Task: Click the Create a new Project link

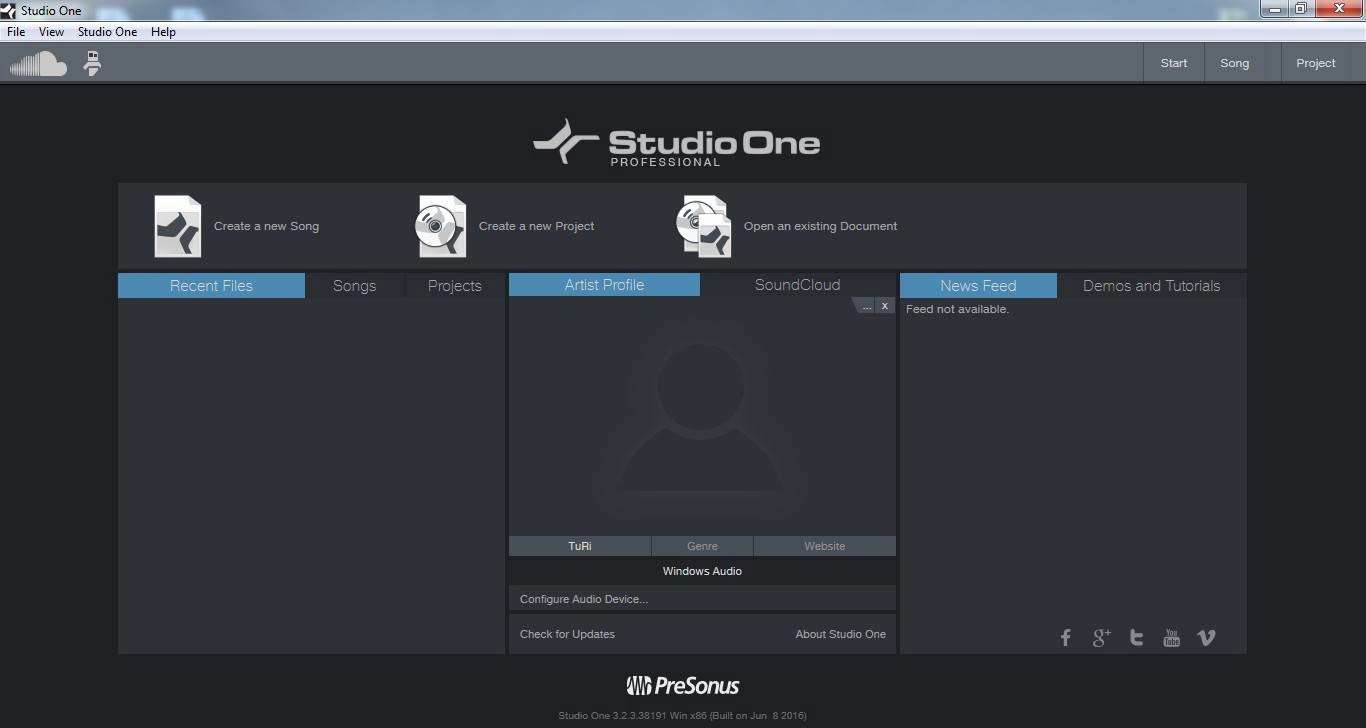Action: tap(536, 226)
